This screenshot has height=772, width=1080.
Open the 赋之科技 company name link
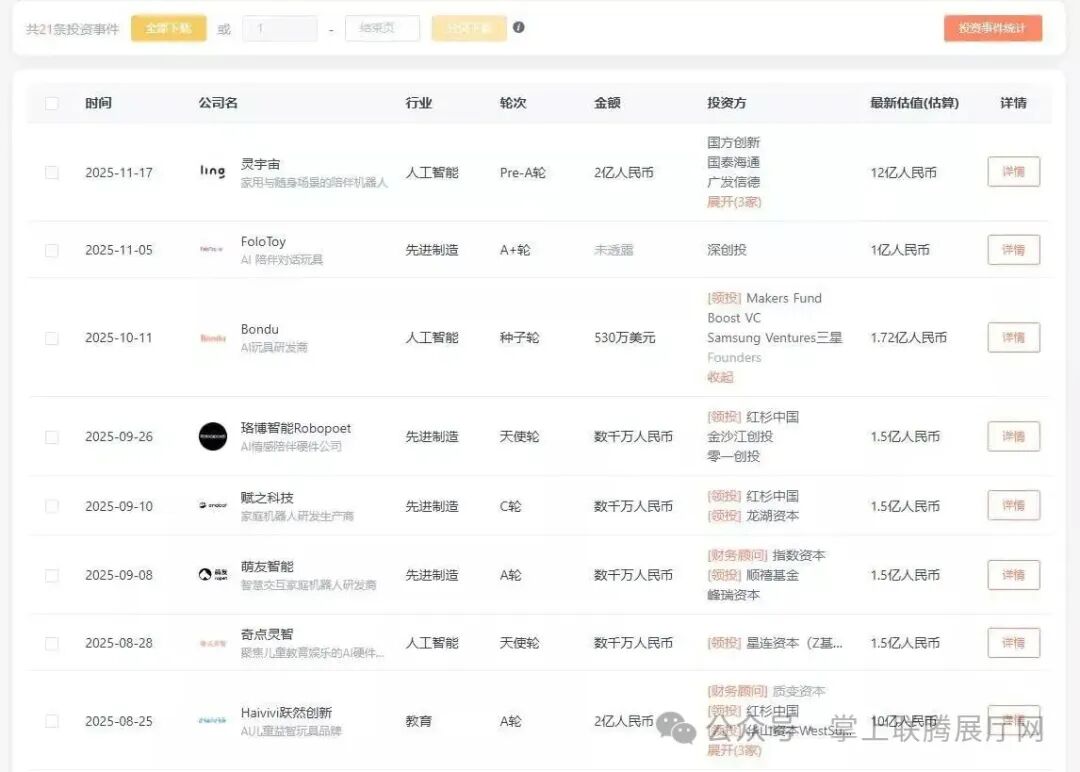pos(267,497)
